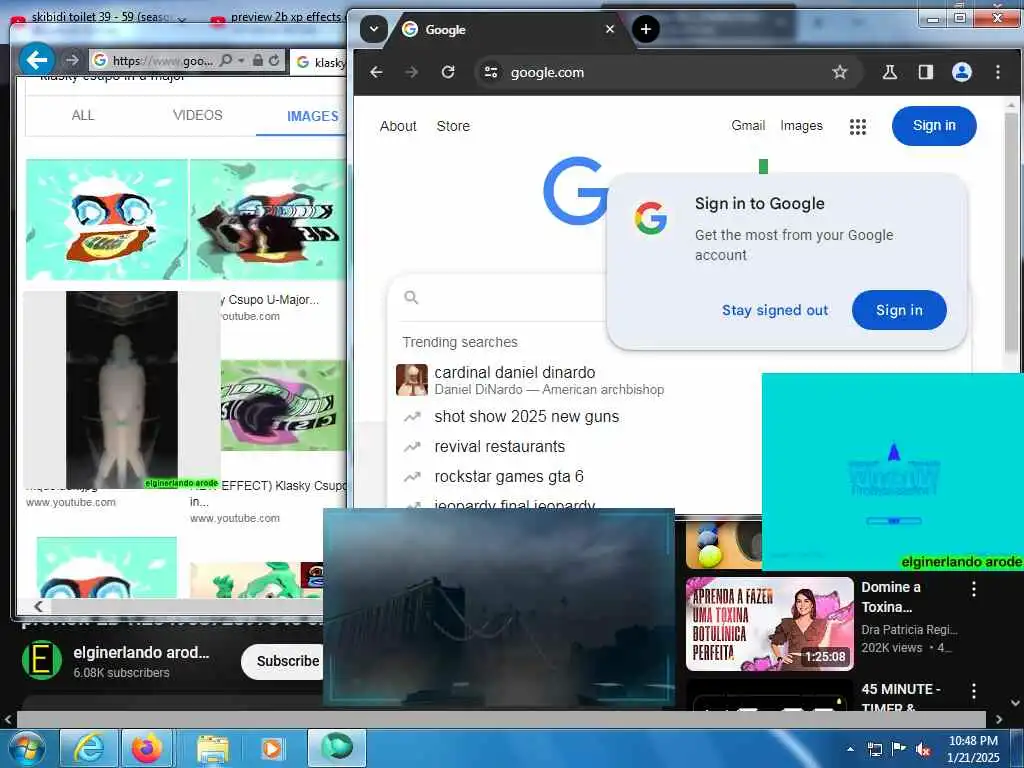Image resolution: width=1024 pixels, height=768 pixels.
Task: Open the About link
Action: [398, 126]
